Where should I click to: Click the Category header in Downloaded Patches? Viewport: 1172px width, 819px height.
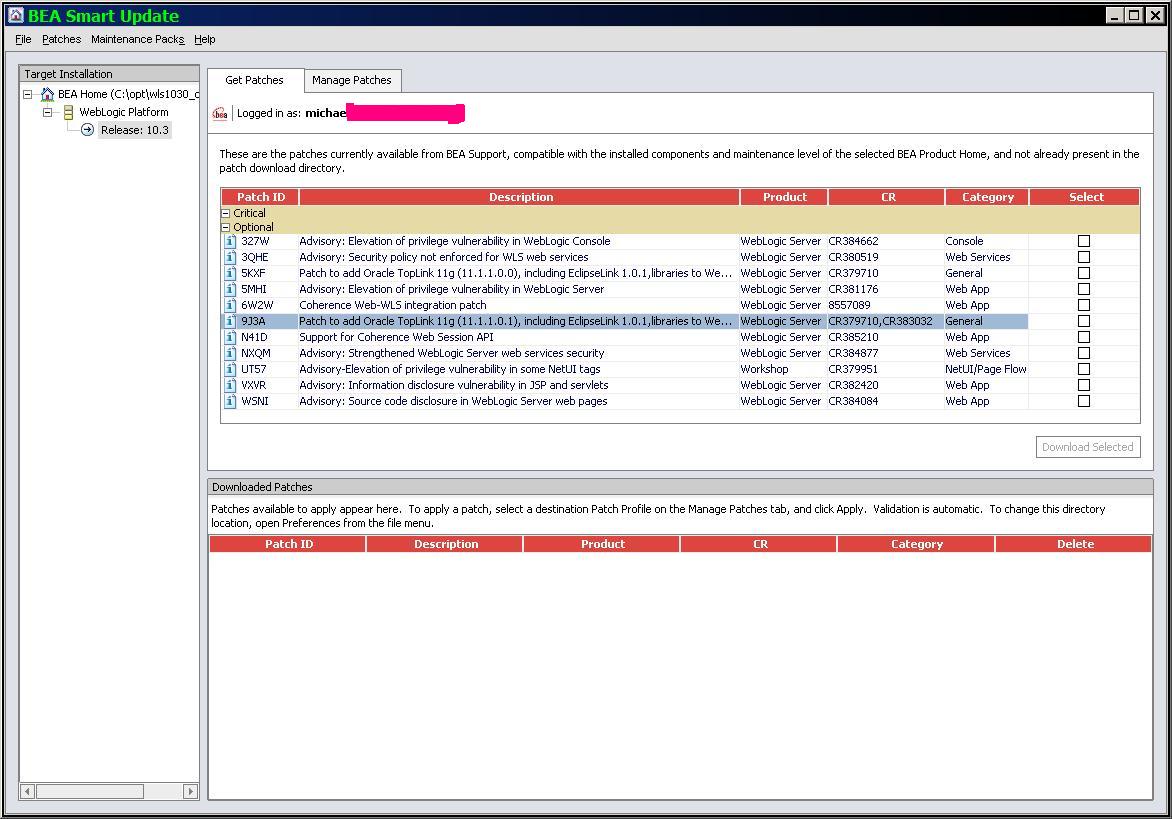pyautogui.click(x=916, y=544)
